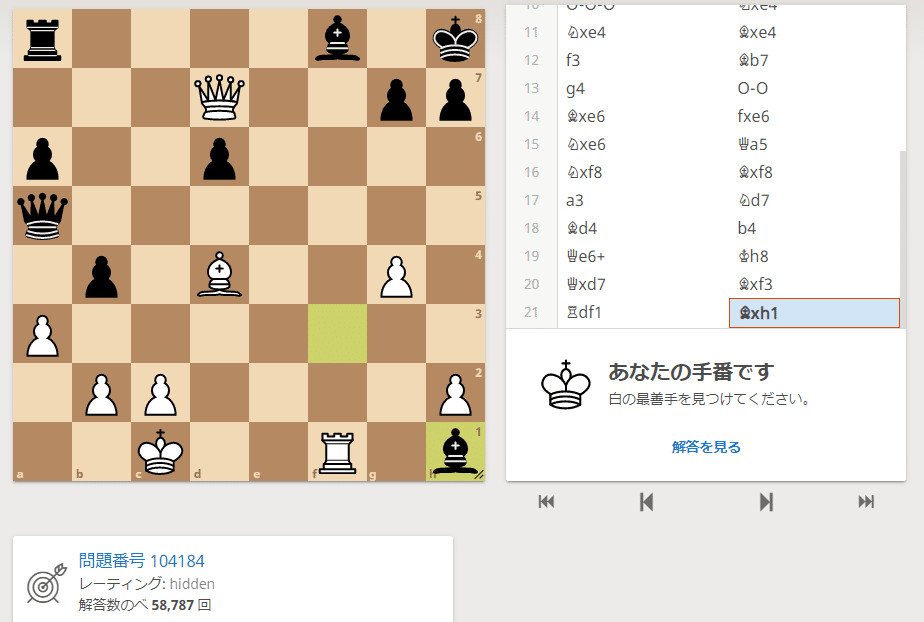924x622 pixels.
Task: Step back one move
Action: pyautogui.click(x=646, y=502)
